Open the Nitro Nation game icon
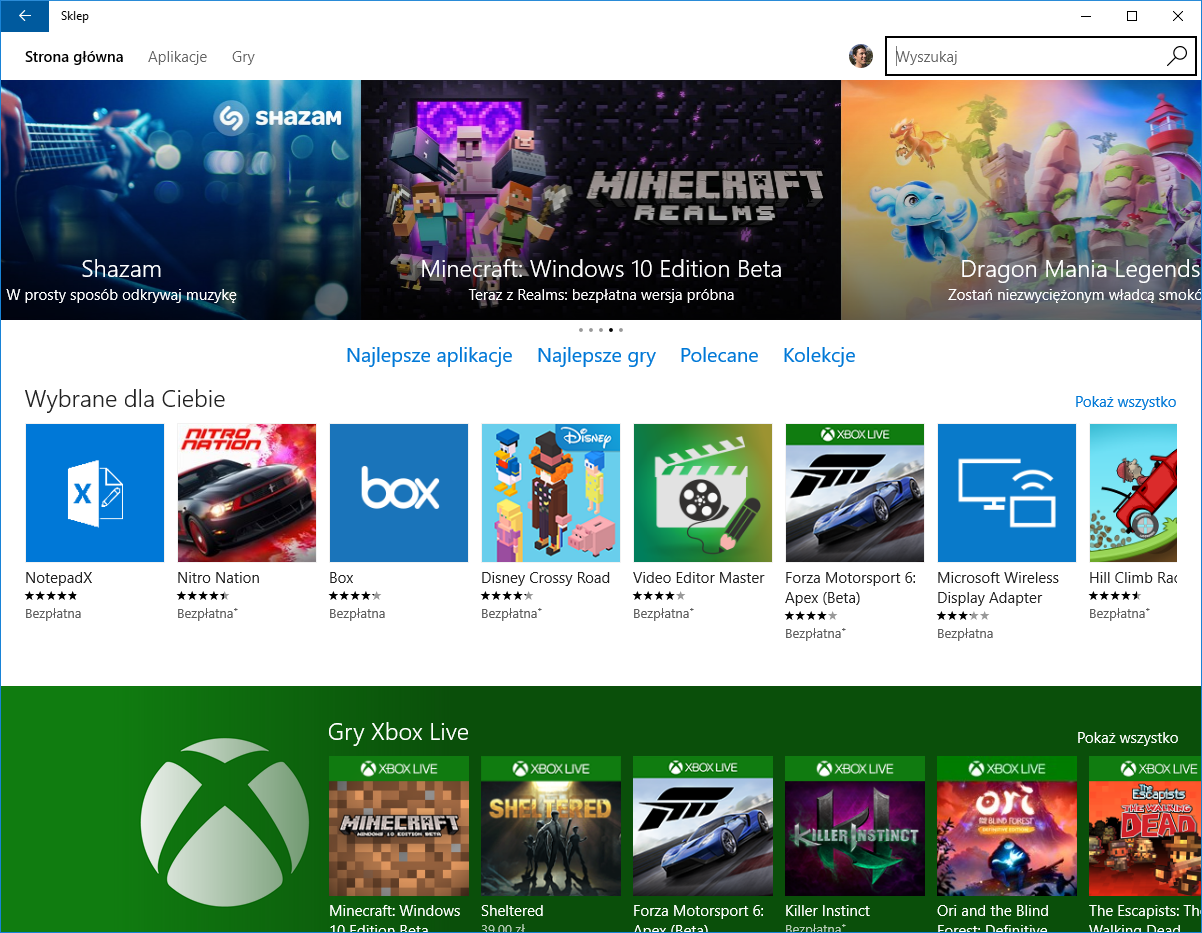The image size is (1202, 933). tap(247, 493)
